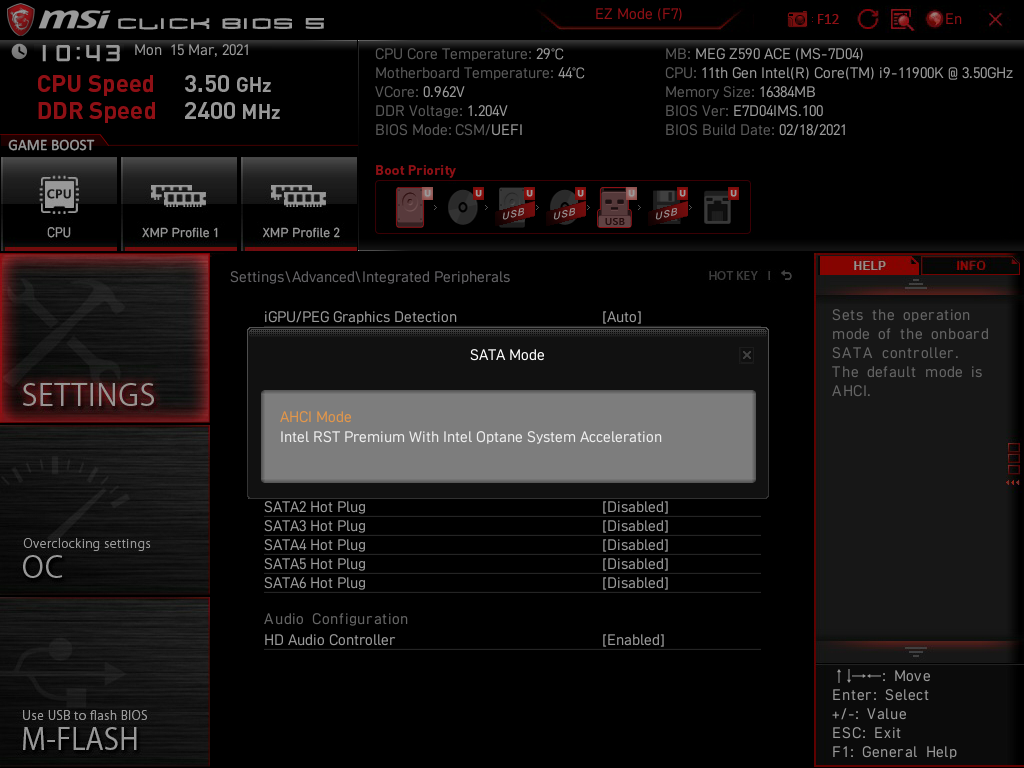1024x768 pixels.
Task: Click the help panel top scroll handle
Action: 916,283
